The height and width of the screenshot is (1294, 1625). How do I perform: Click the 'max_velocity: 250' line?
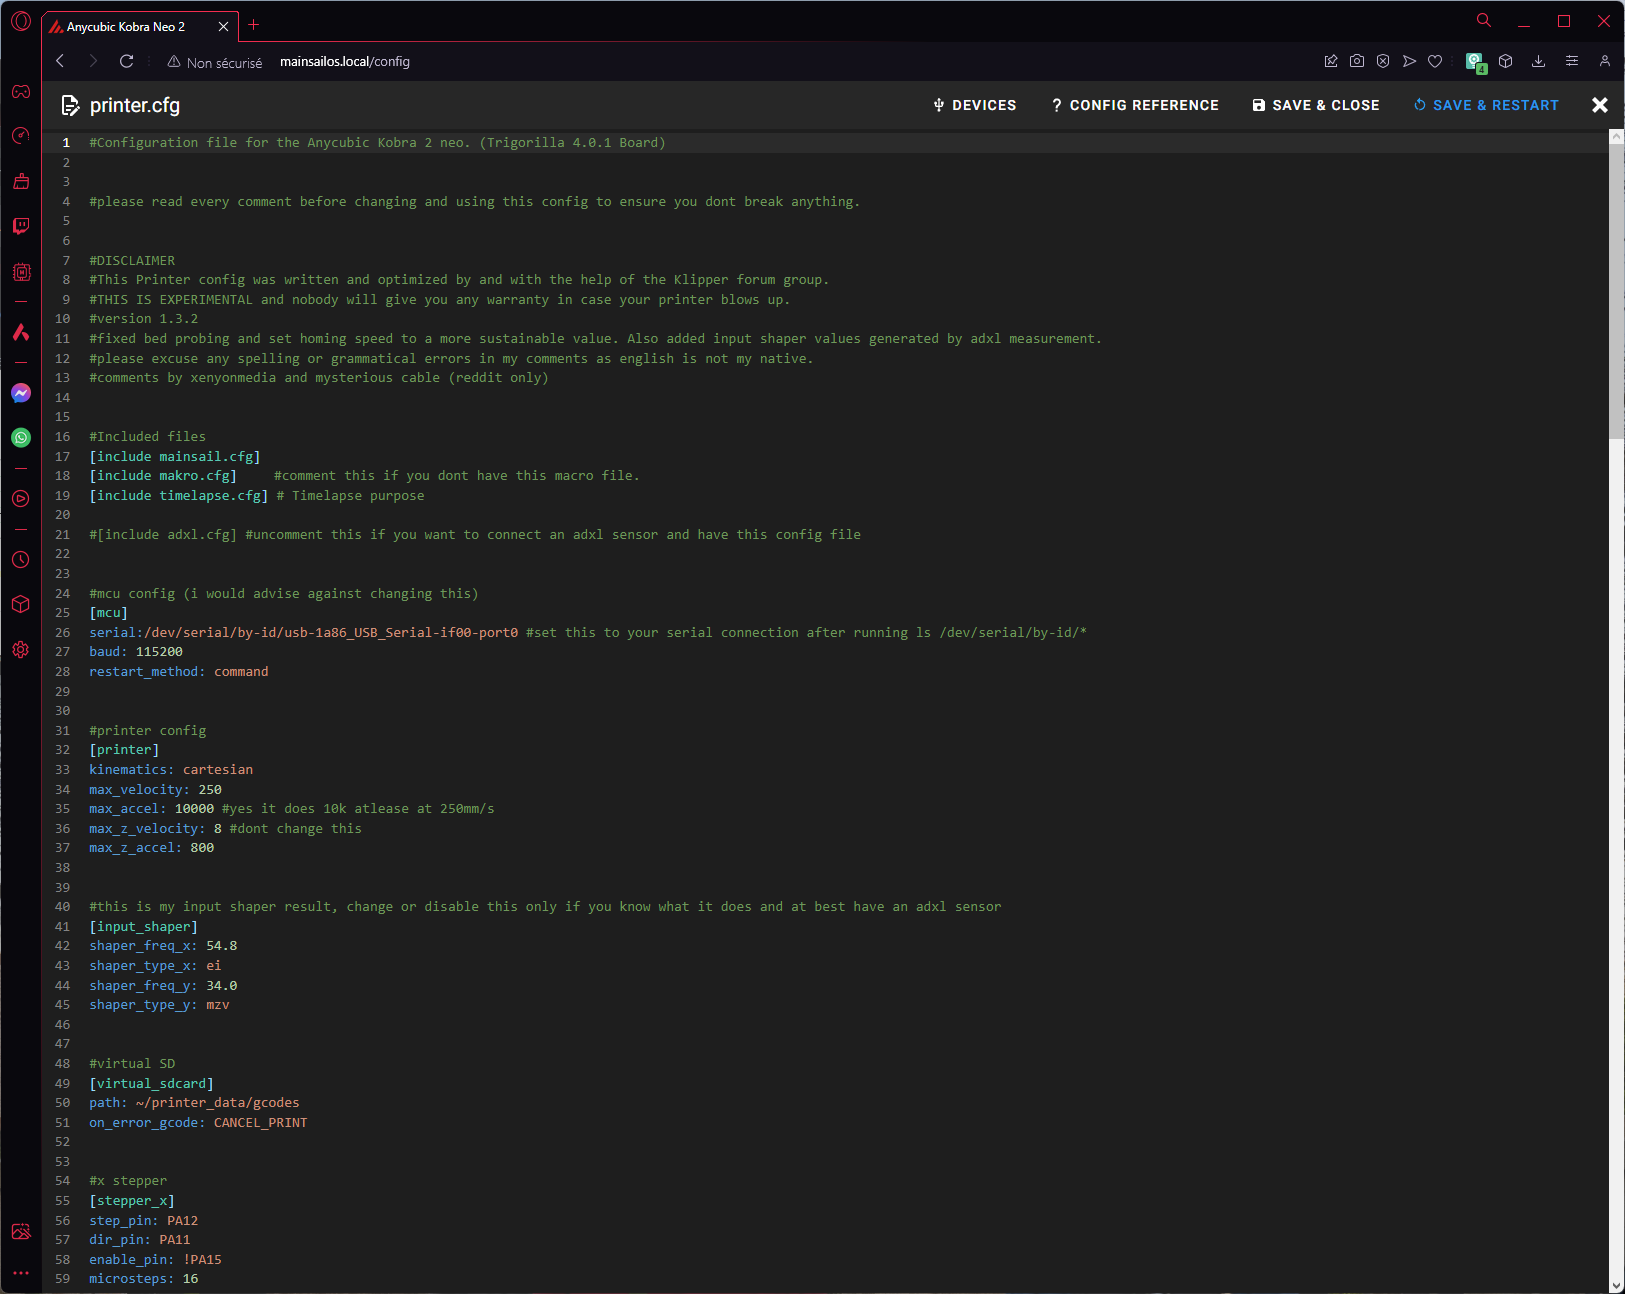point(155,790)
